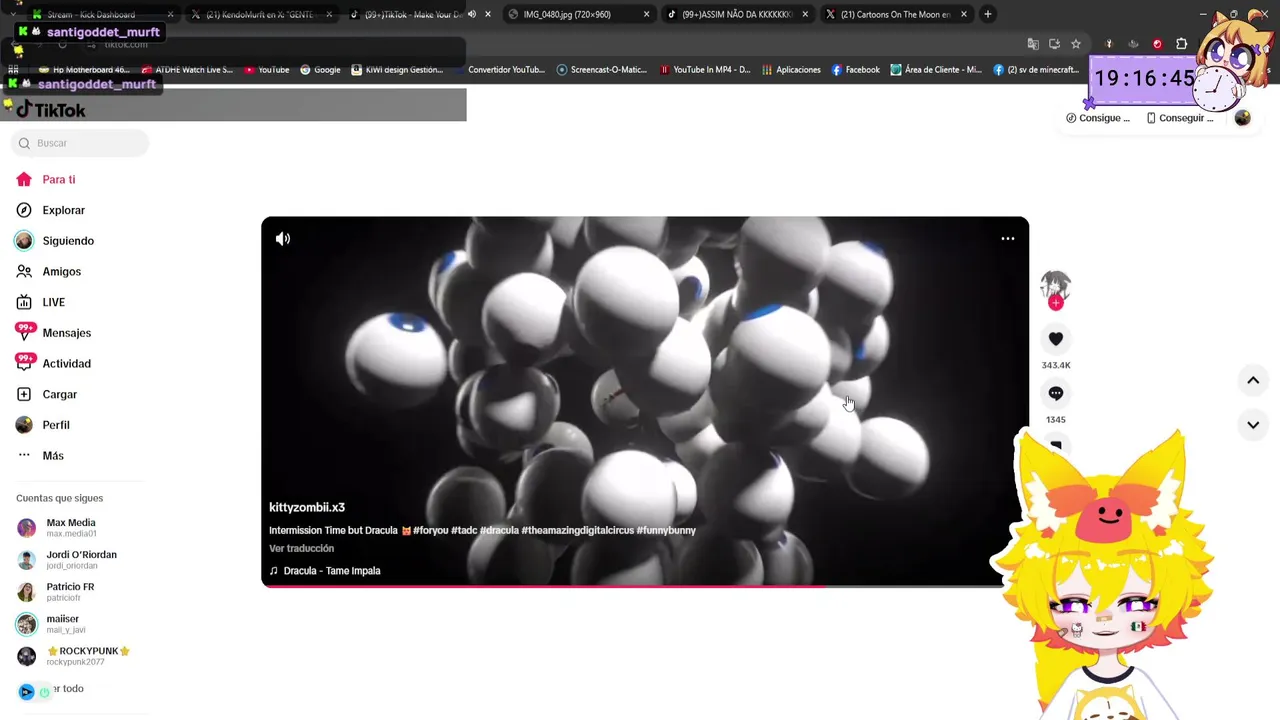Open KiWi design Gestión bookmark

click(x=397, y=70)
